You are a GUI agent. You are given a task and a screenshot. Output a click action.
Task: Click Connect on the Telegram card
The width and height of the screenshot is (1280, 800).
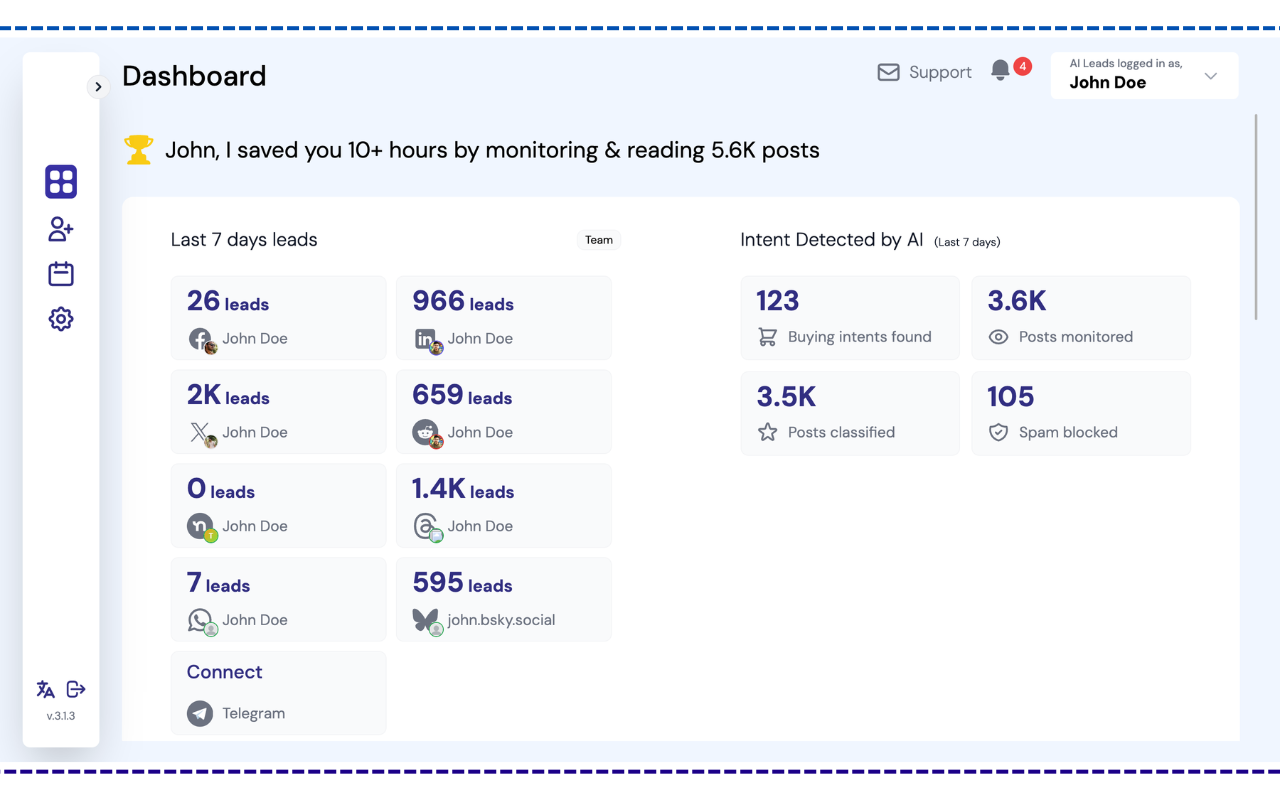point(224,672)
